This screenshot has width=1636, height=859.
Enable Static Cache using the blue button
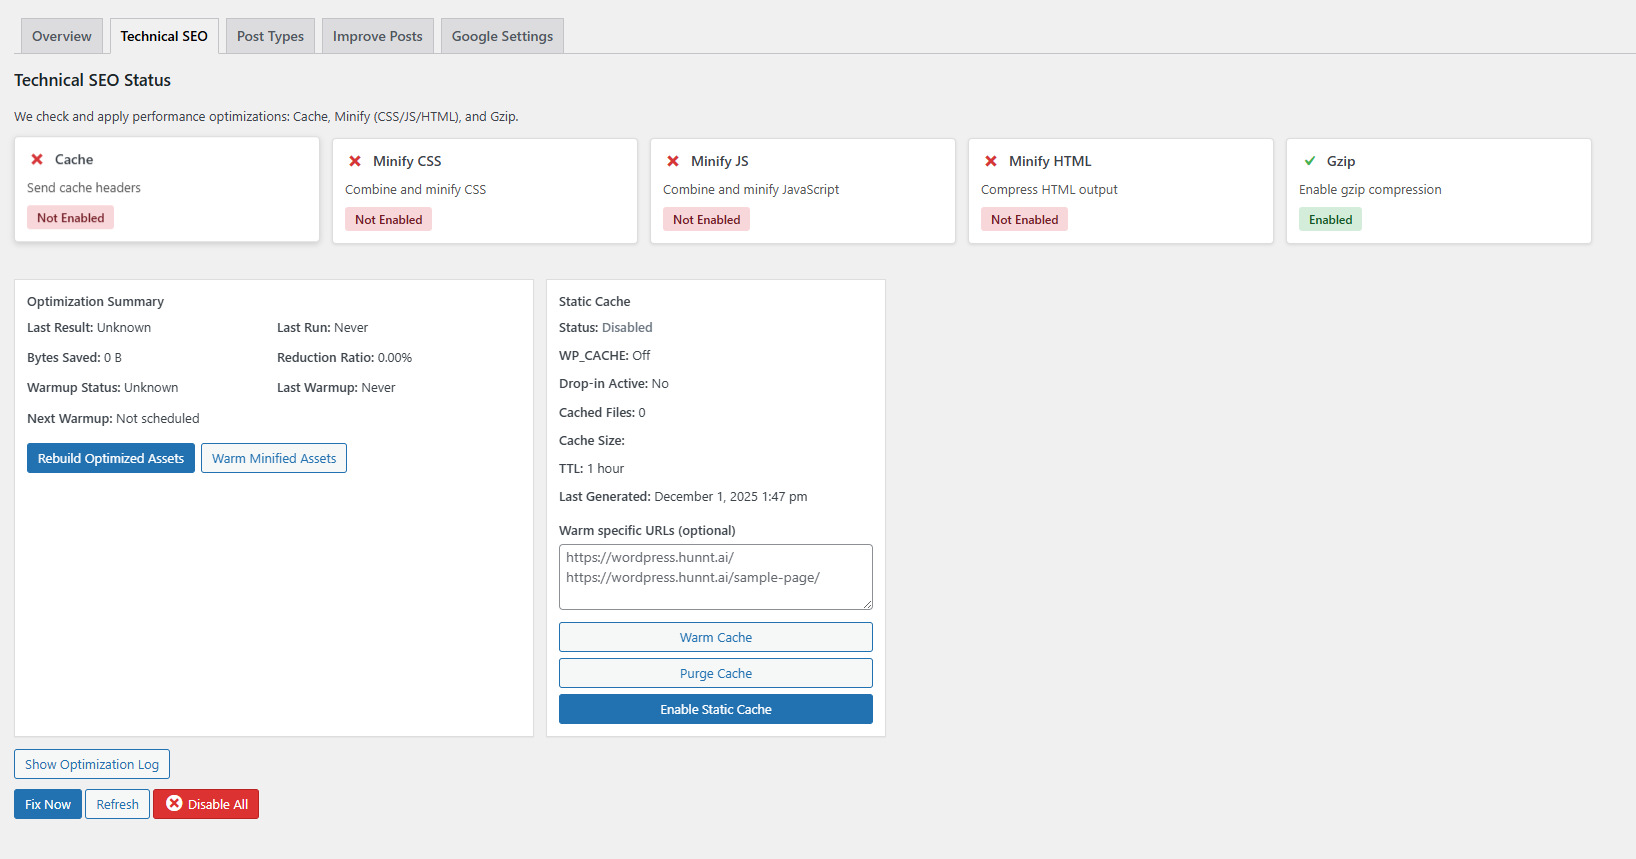[x=715, y=709]
